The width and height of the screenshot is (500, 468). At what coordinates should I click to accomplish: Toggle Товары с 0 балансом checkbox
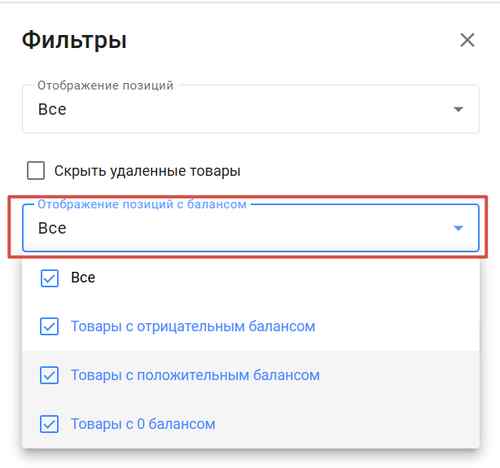point(49,424)
